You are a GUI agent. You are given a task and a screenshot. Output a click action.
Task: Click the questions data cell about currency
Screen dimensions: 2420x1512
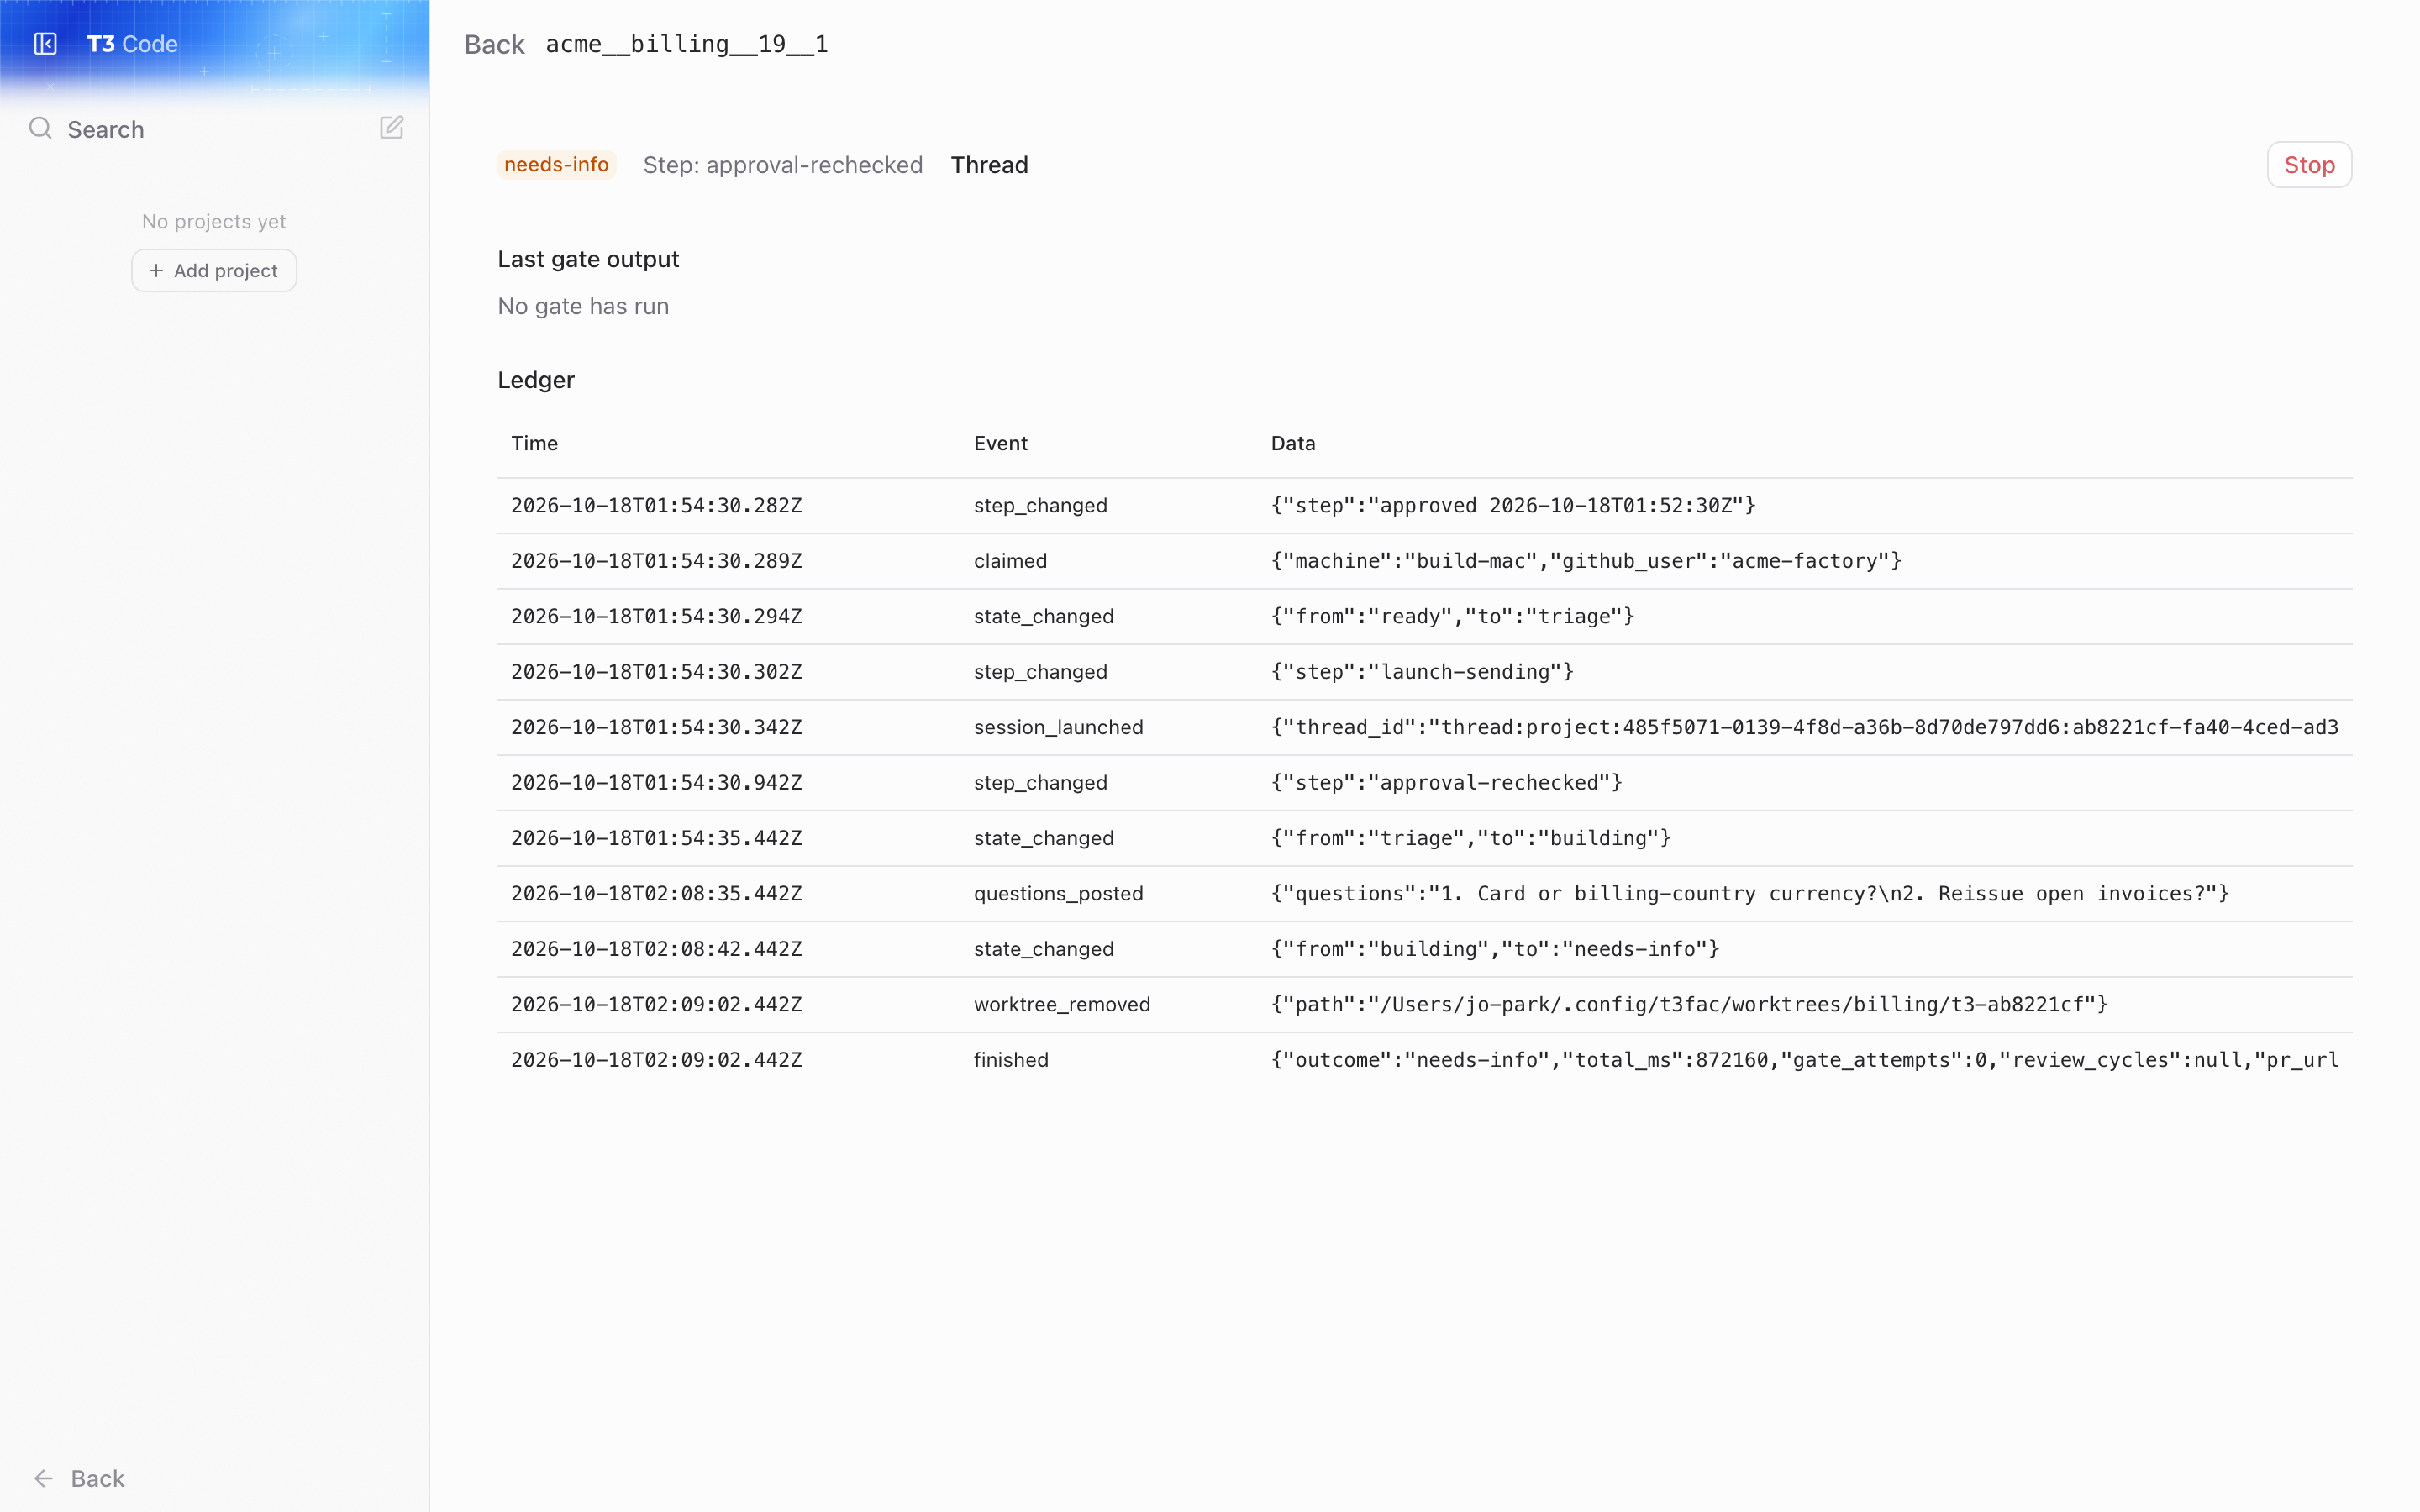point(1750,893)
